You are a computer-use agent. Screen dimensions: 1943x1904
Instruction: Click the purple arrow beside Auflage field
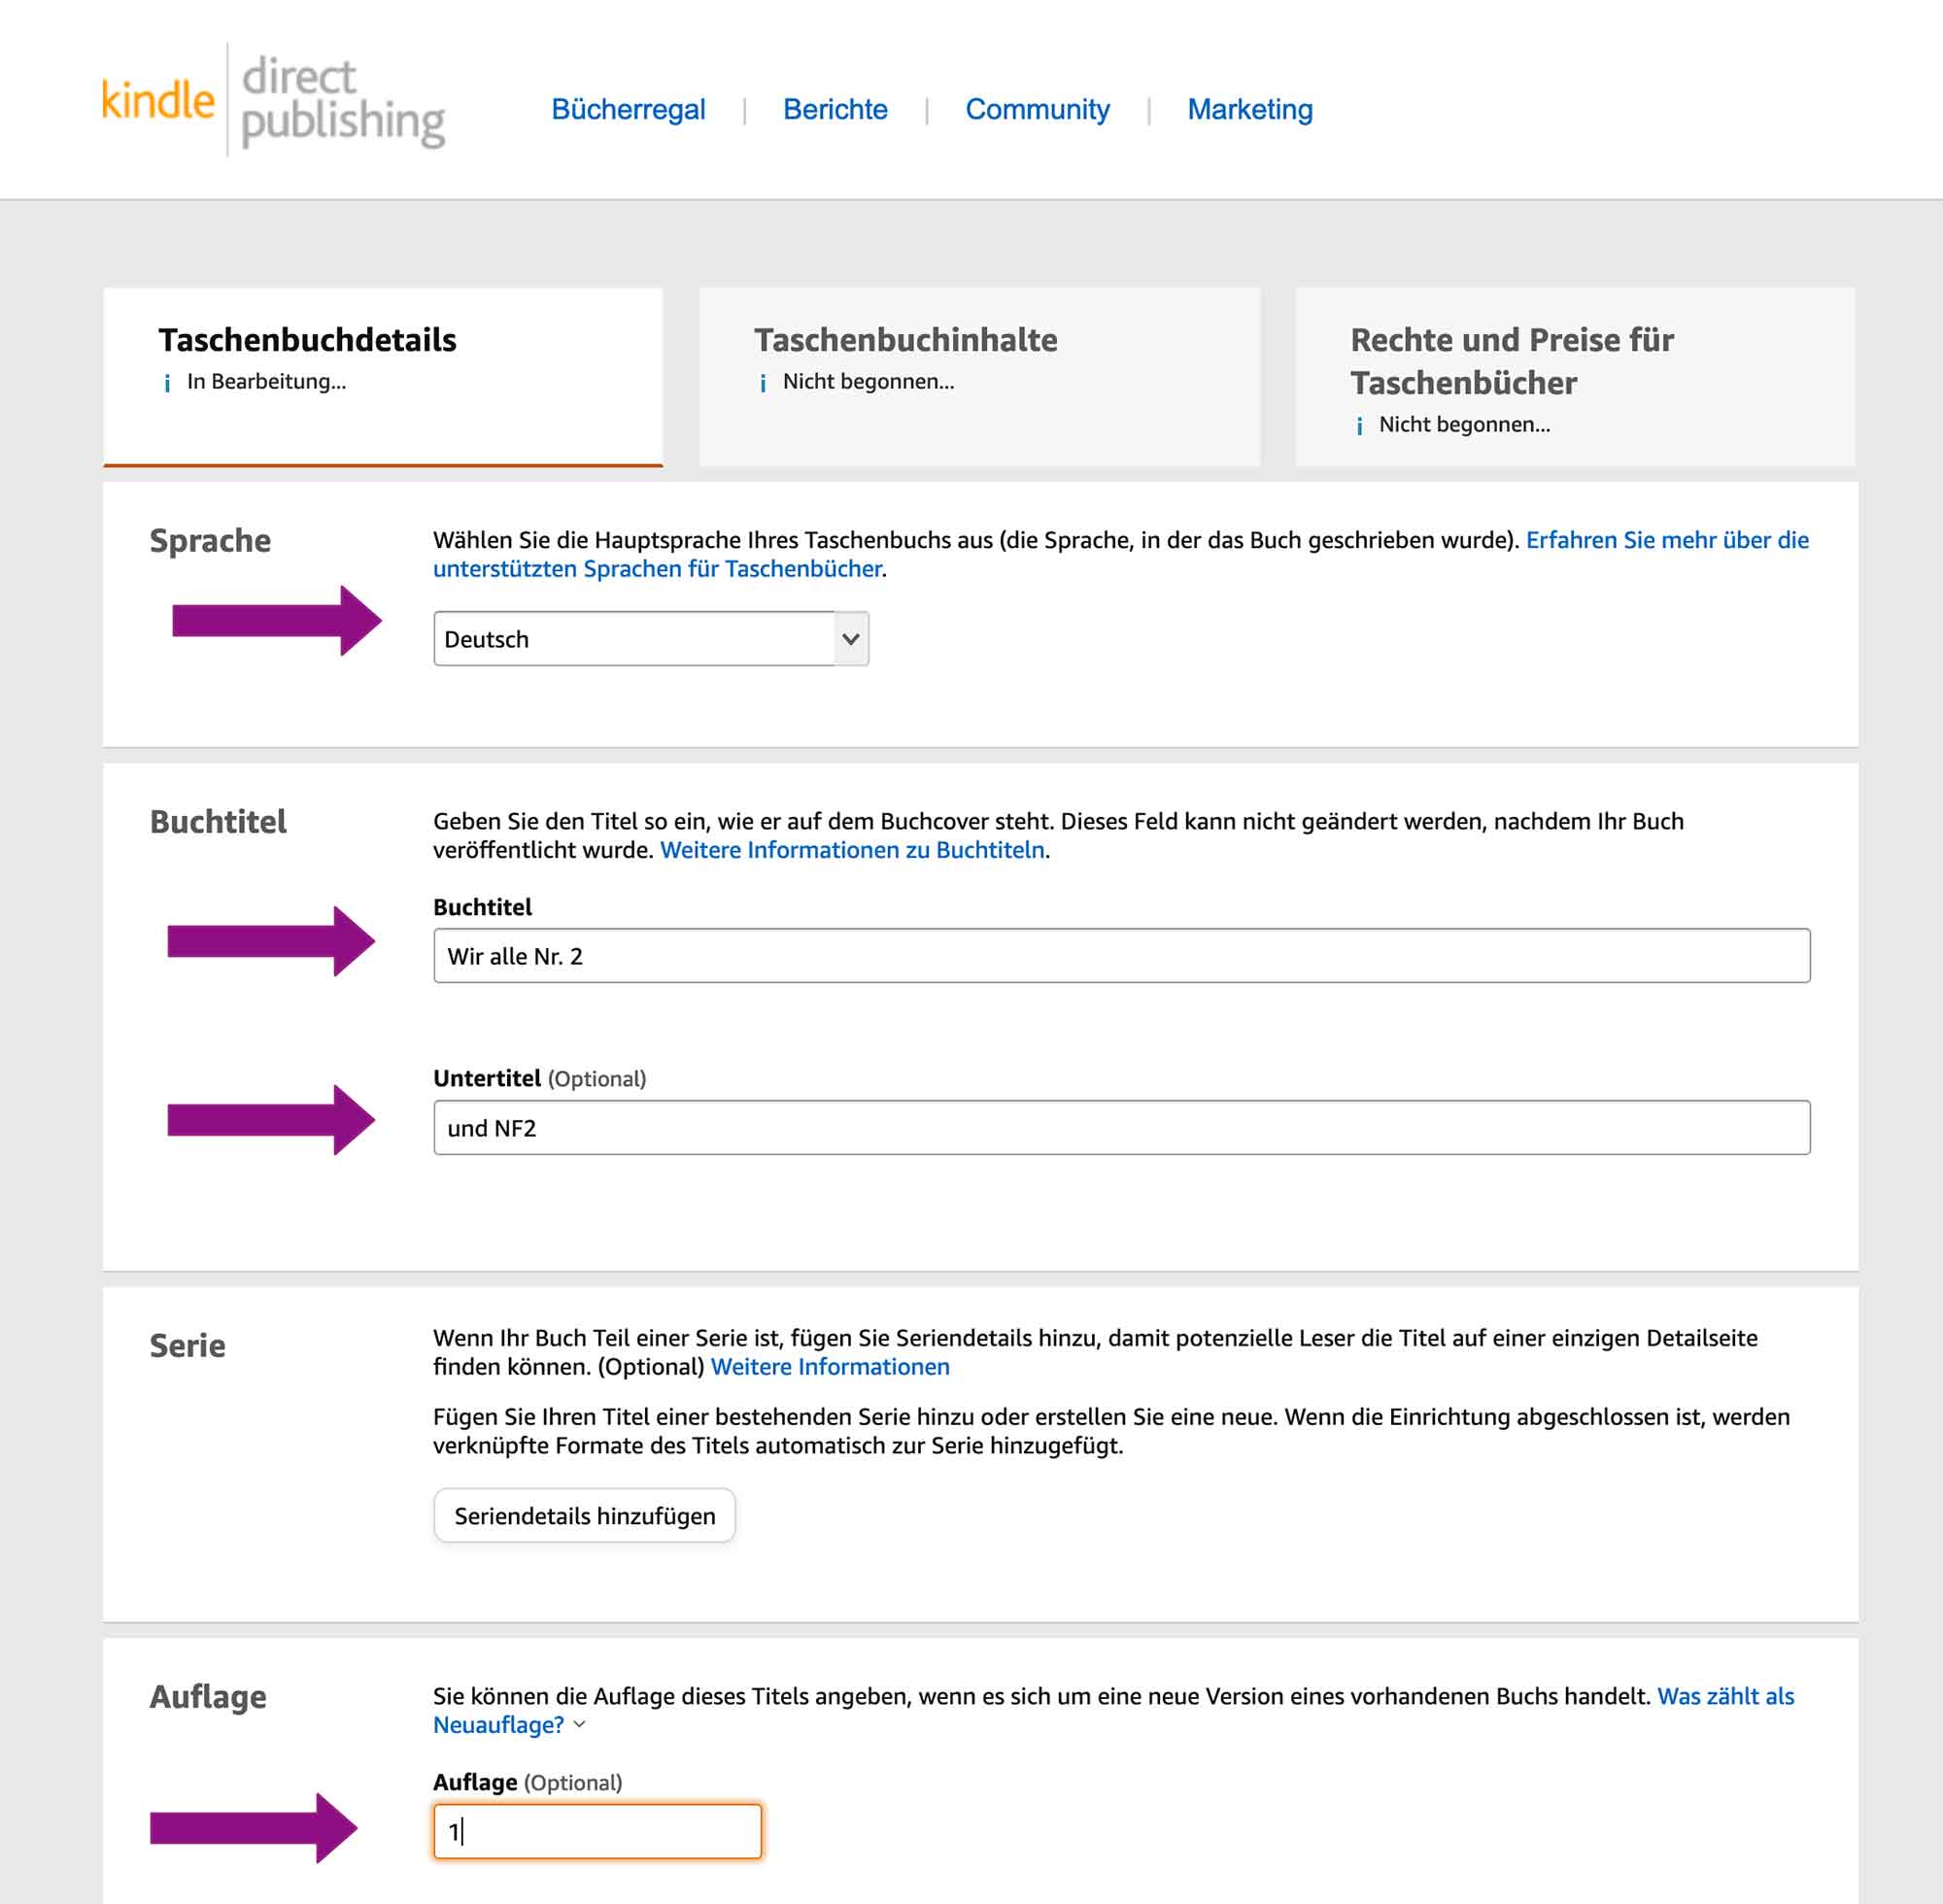coord(253,1828)
